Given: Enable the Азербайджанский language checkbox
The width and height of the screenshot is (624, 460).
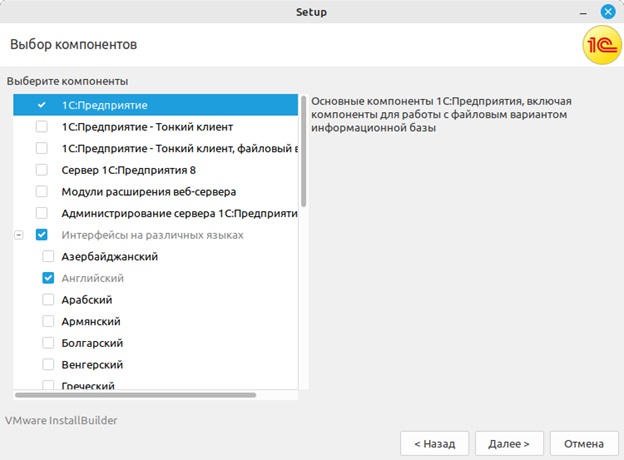Looking at the screenshot, I should (48, 257).
